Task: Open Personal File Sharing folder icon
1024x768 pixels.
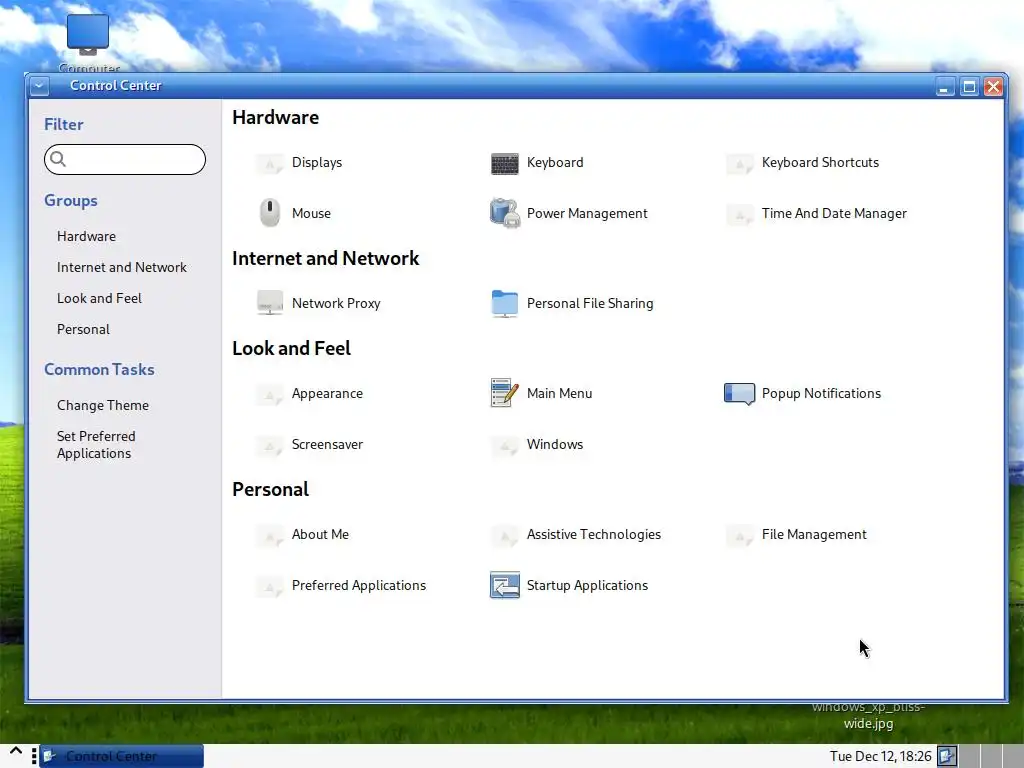Action: (504, 303)
